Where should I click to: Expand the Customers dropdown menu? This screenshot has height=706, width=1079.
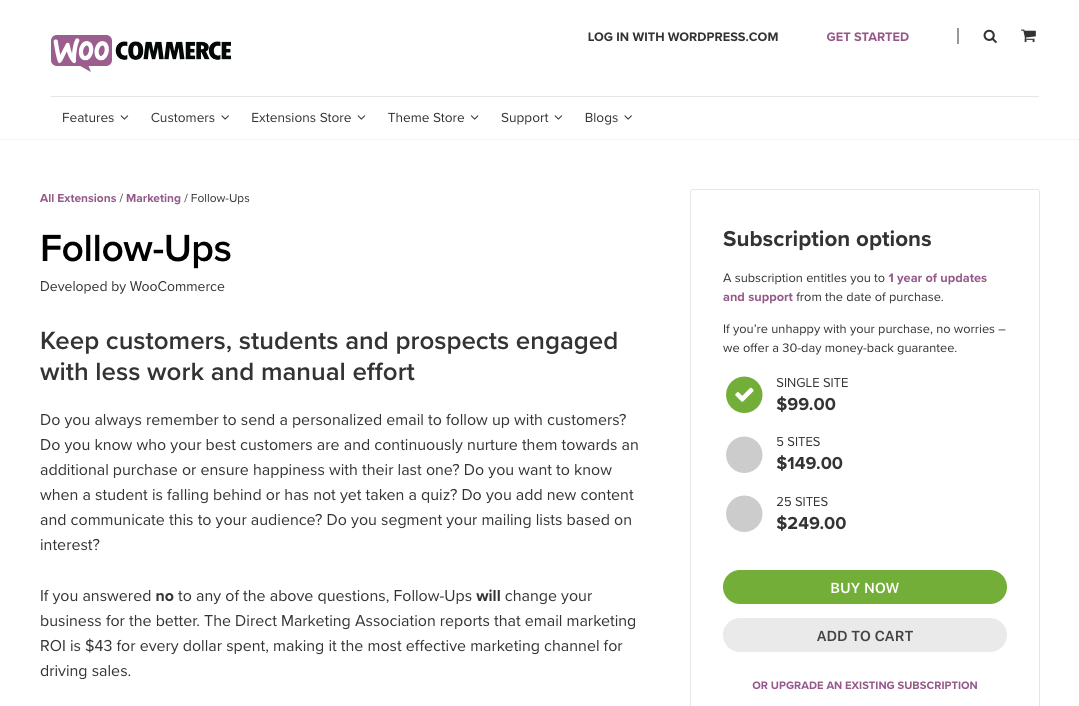coord(190,118)
